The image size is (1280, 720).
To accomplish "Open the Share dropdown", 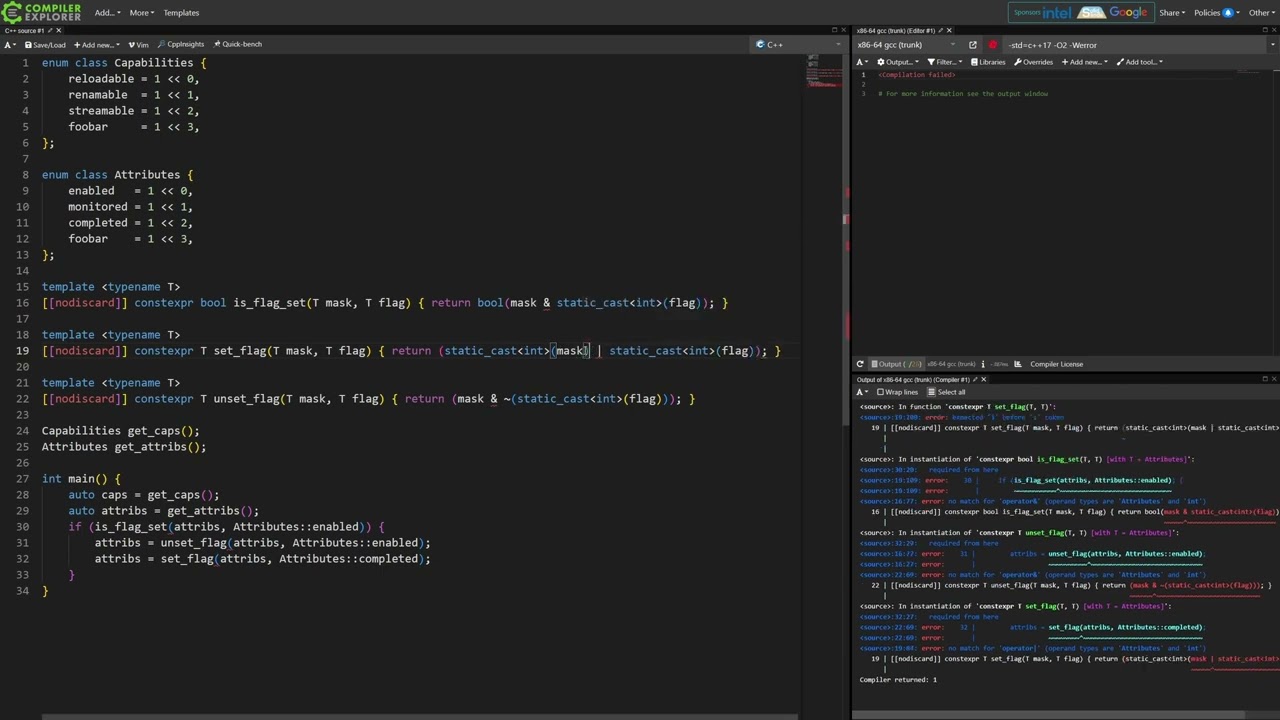I will click(x=1171, y=13).
